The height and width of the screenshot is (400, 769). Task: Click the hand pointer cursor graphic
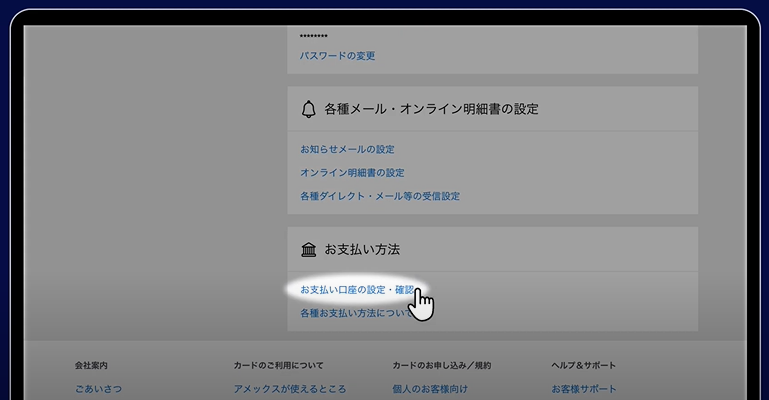click(422, 304)
